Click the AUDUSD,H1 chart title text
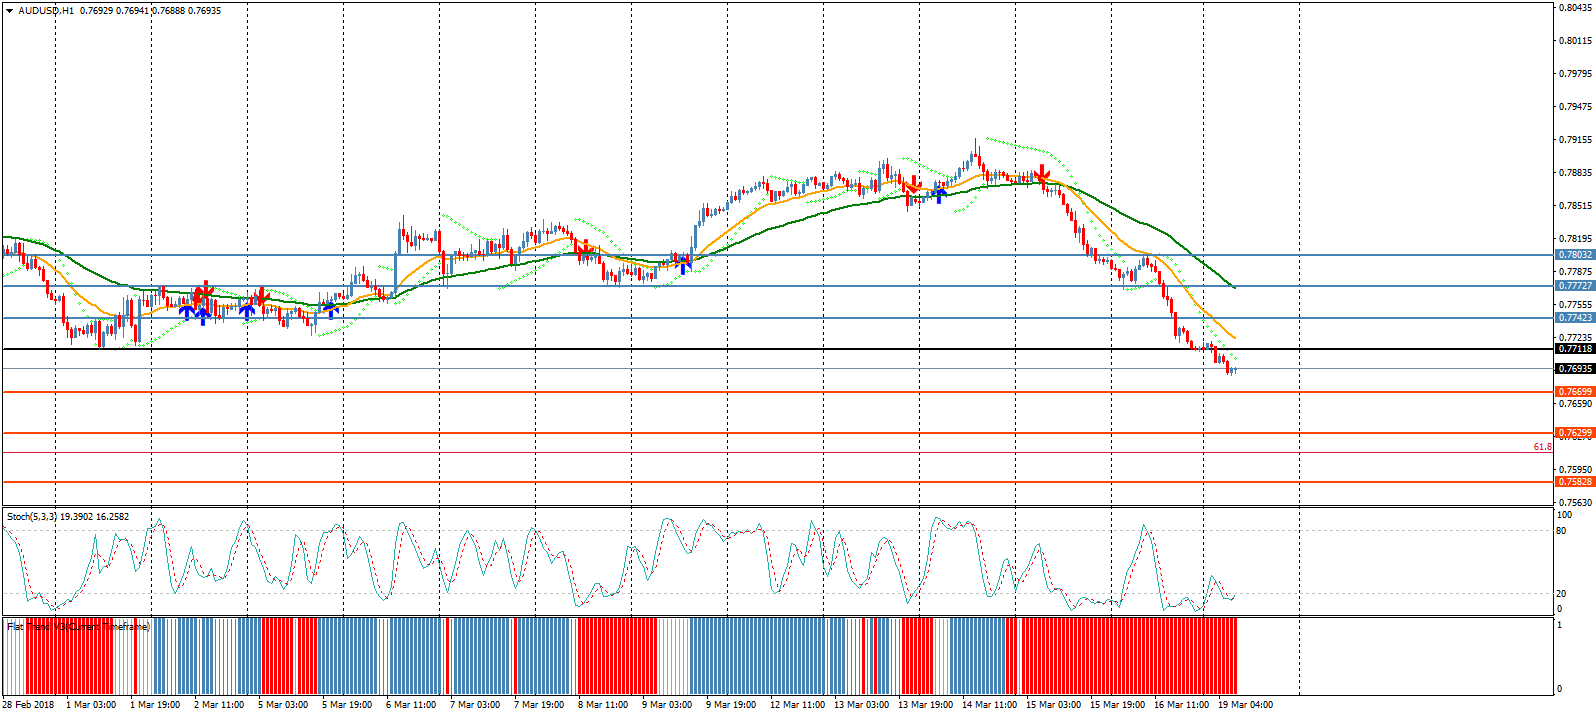This screenshot has height=716, width=1596. [x=46, y=11]
